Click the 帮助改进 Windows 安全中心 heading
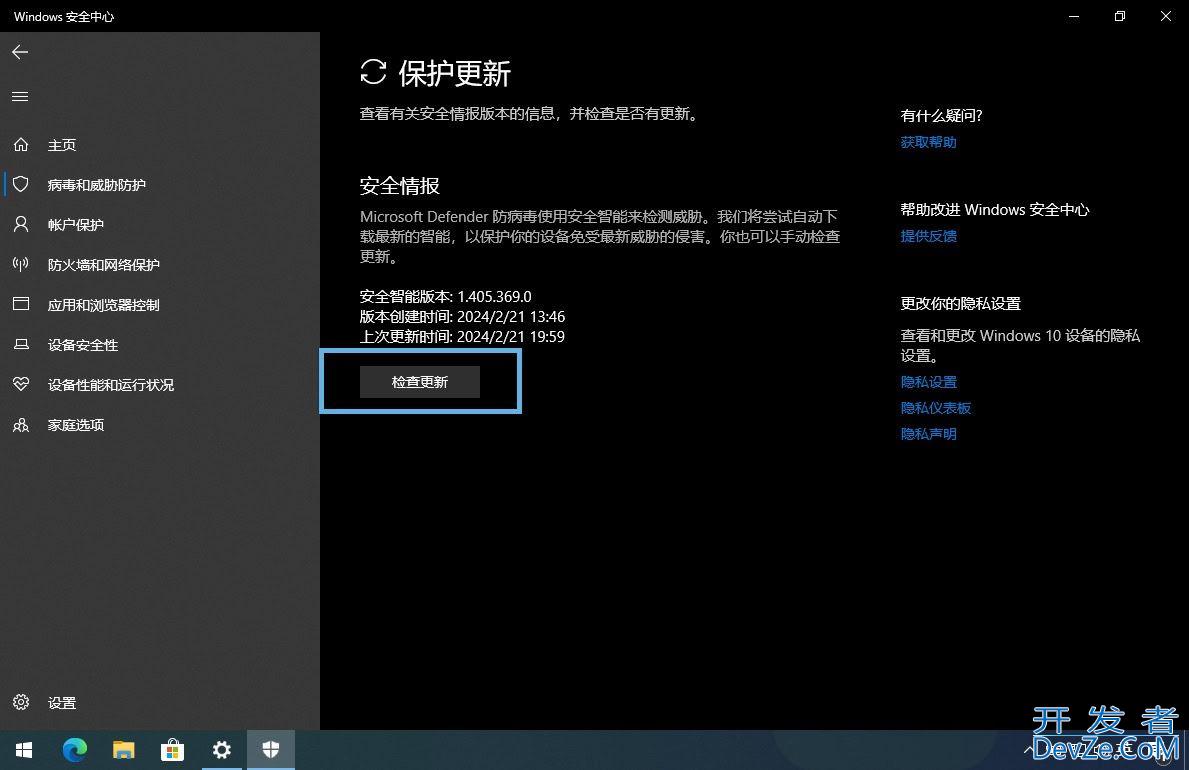1189x770 pixels. point(994,209)
